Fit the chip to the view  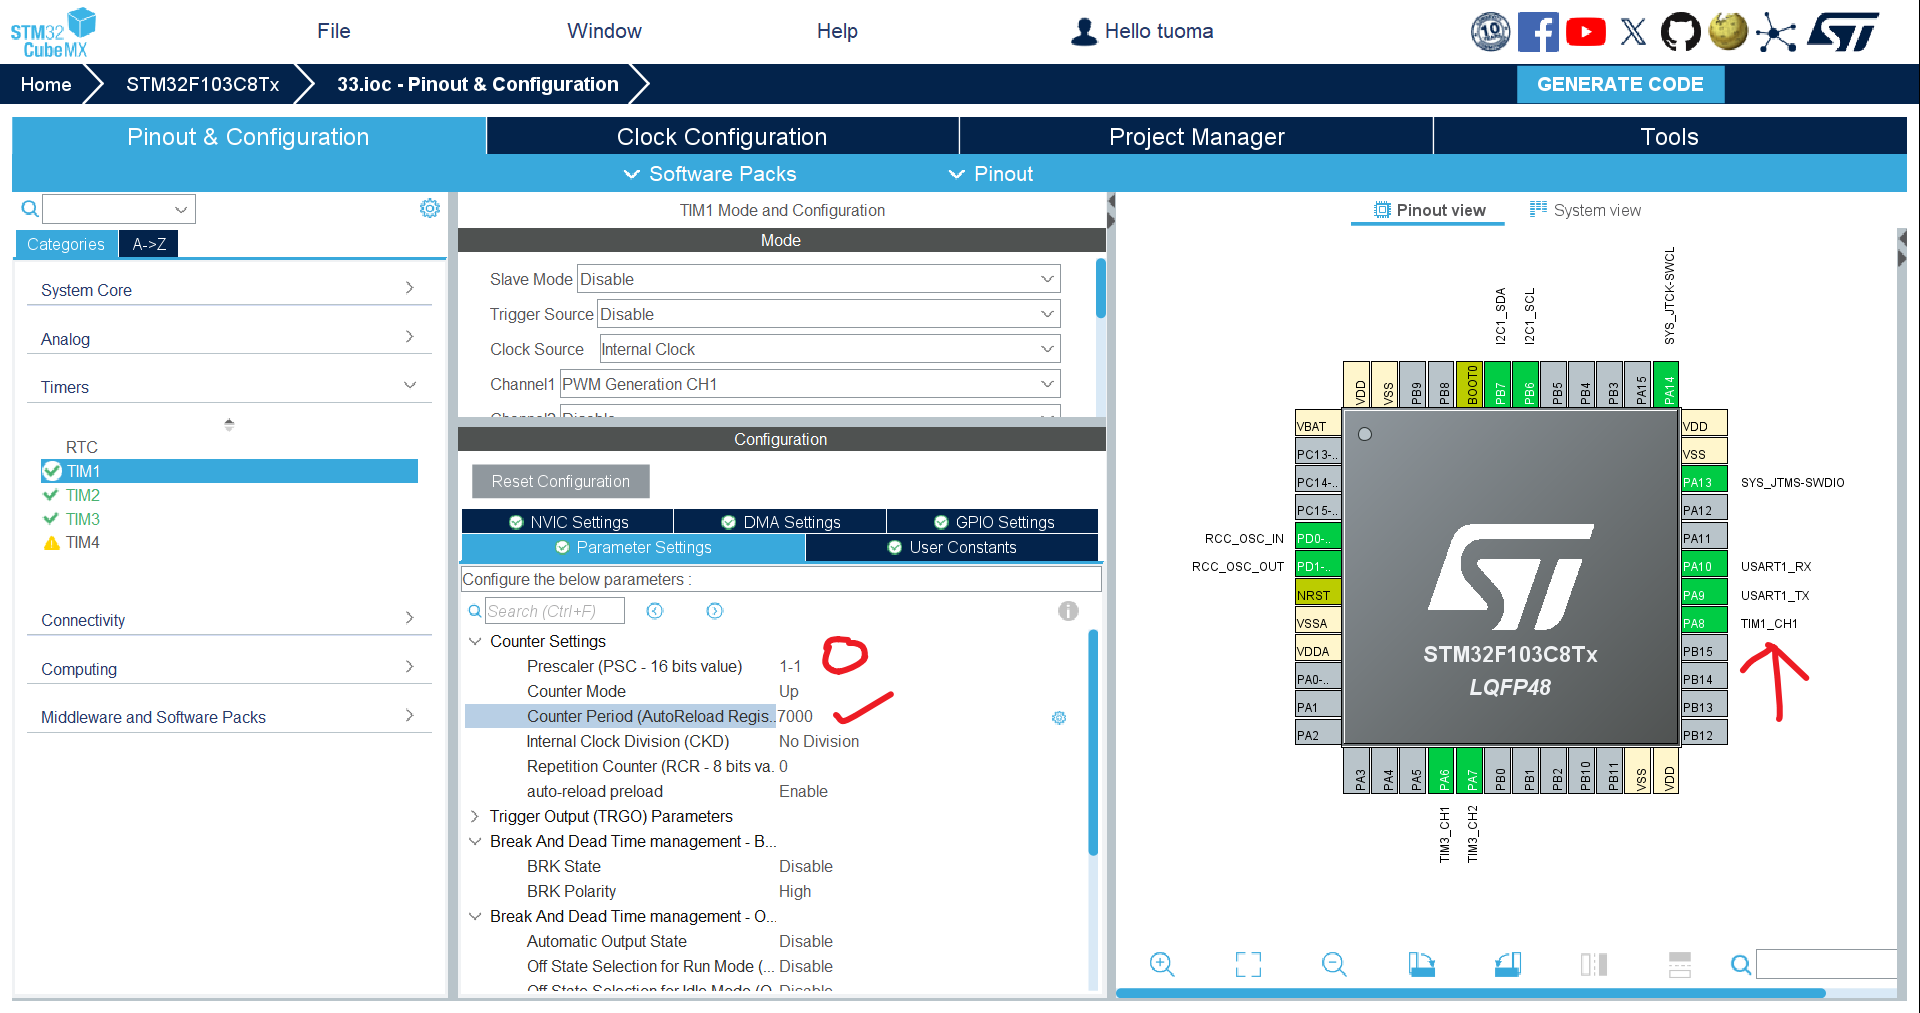[1248, 964]
